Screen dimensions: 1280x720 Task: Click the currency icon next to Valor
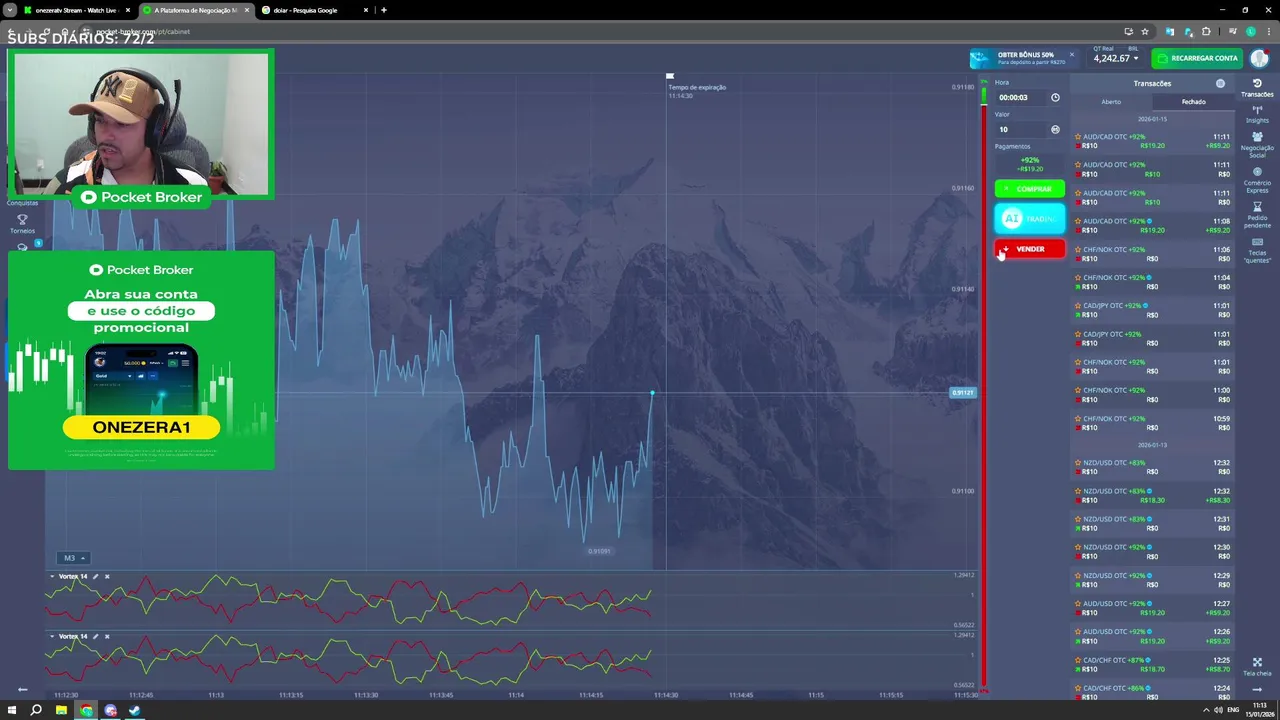coord(1055,129)
